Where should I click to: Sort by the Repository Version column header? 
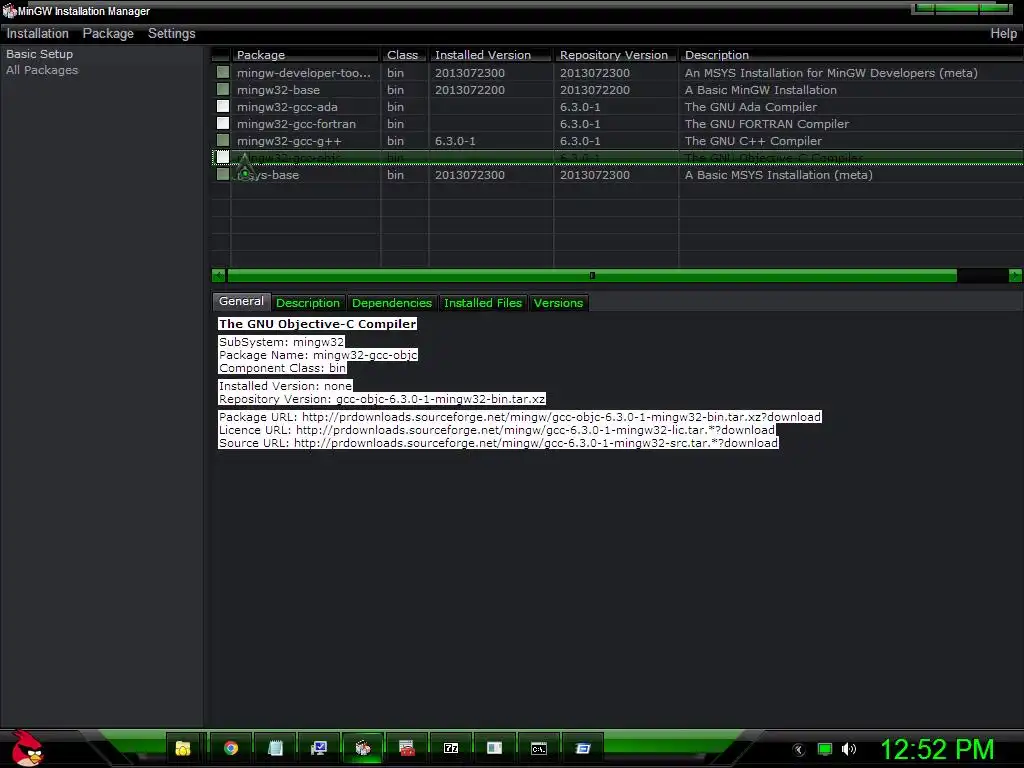[x=616, y=55]
